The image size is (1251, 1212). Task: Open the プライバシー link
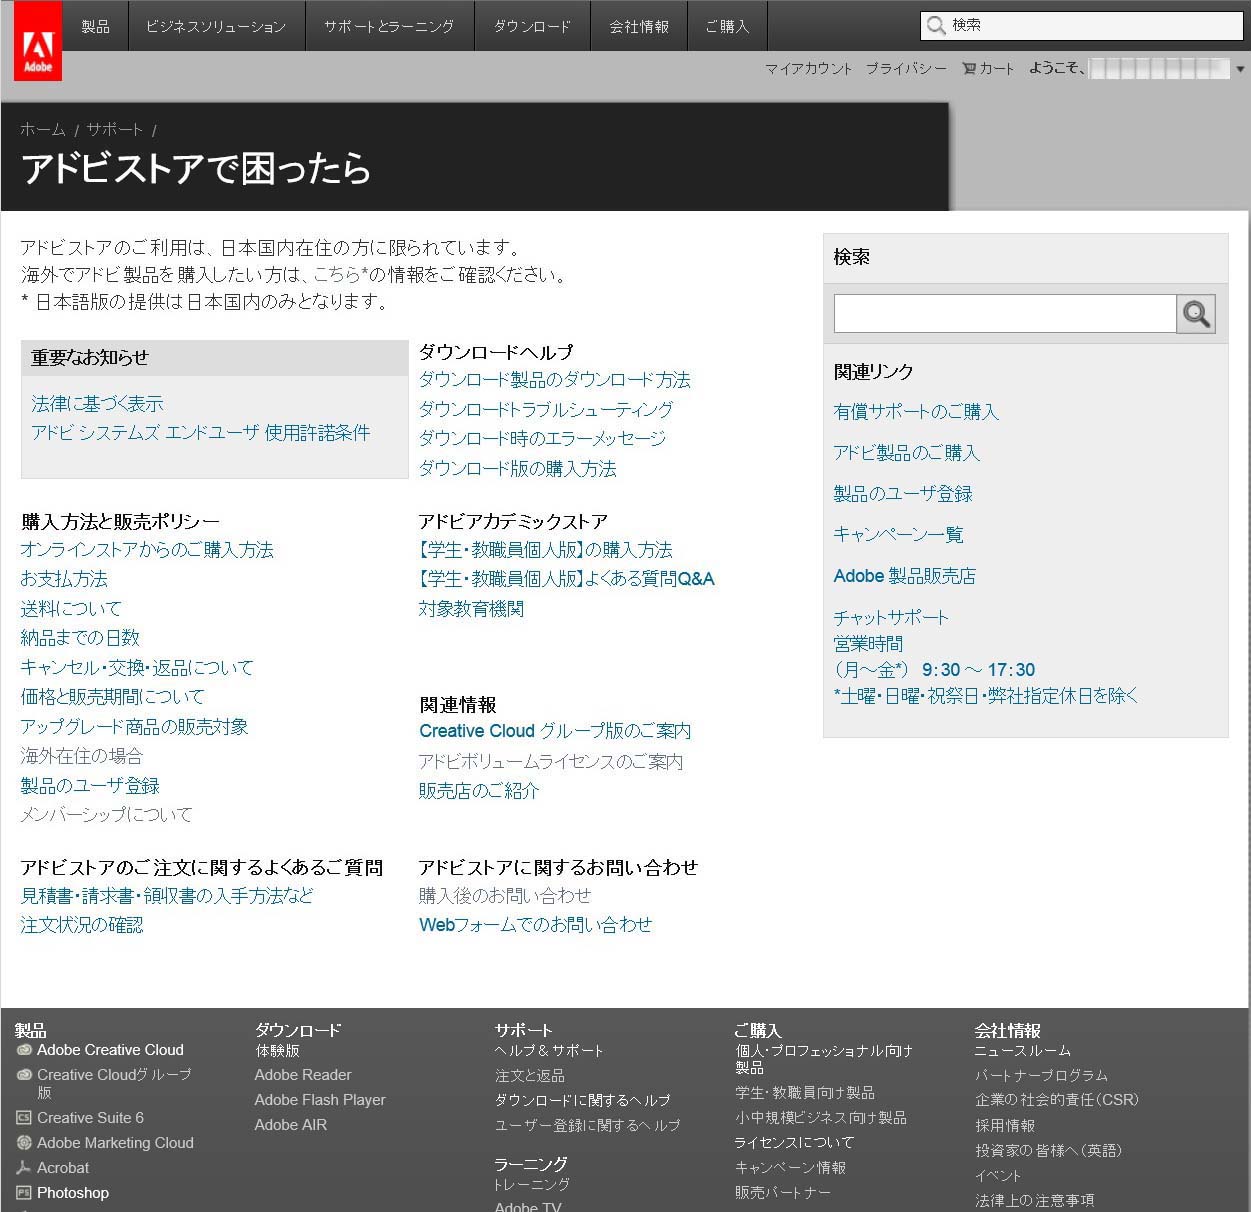[x=906, y=68]
